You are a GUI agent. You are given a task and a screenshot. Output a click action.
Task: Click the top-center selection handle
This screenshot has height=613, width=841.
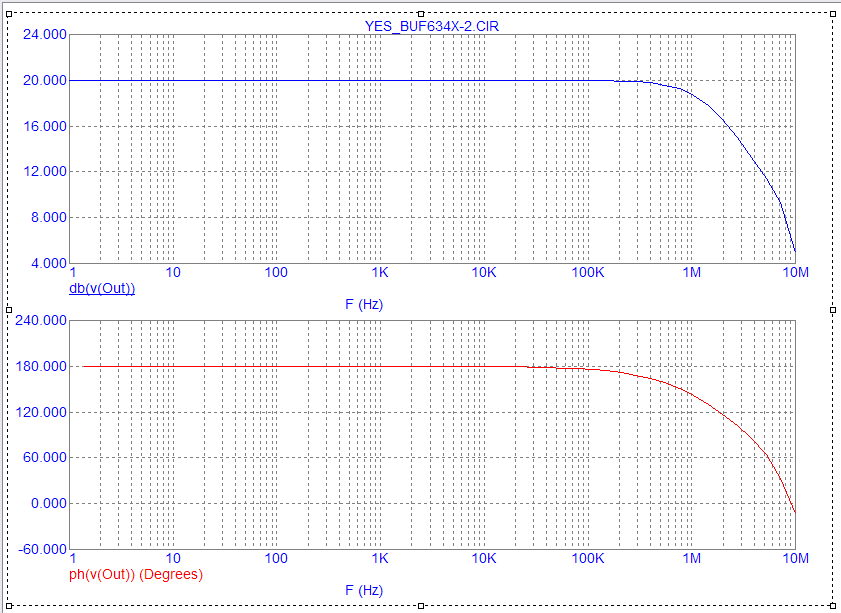click(421, 14)
